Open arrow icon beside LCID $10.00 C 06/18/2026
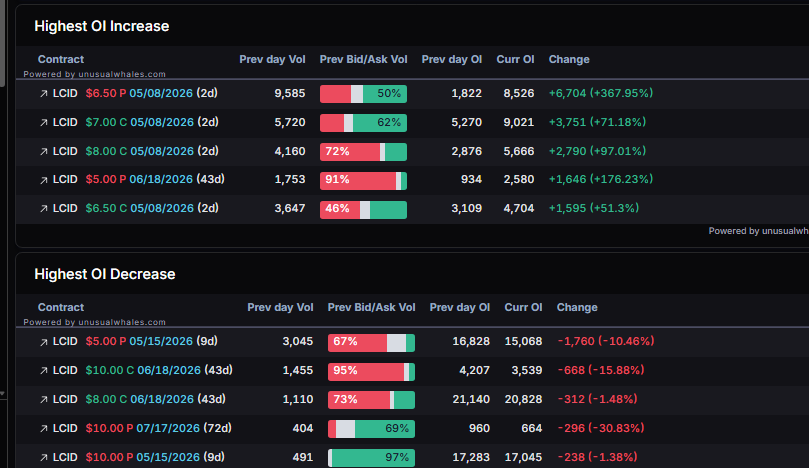Screen dimensions: 809x468 (44, 370)
